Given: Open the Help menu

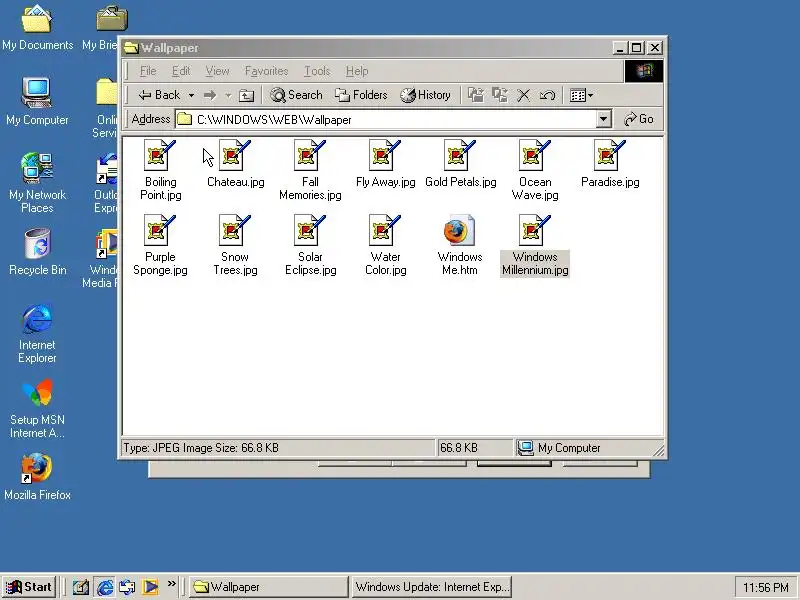Looking at the screenshot, I should coord(357,71).
